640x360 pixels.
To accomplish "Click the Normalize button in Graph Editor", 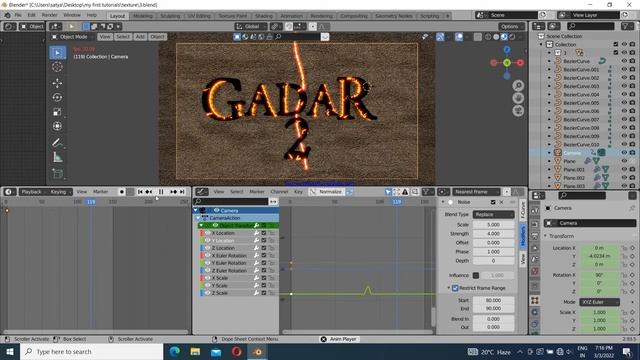I will 330,191.
